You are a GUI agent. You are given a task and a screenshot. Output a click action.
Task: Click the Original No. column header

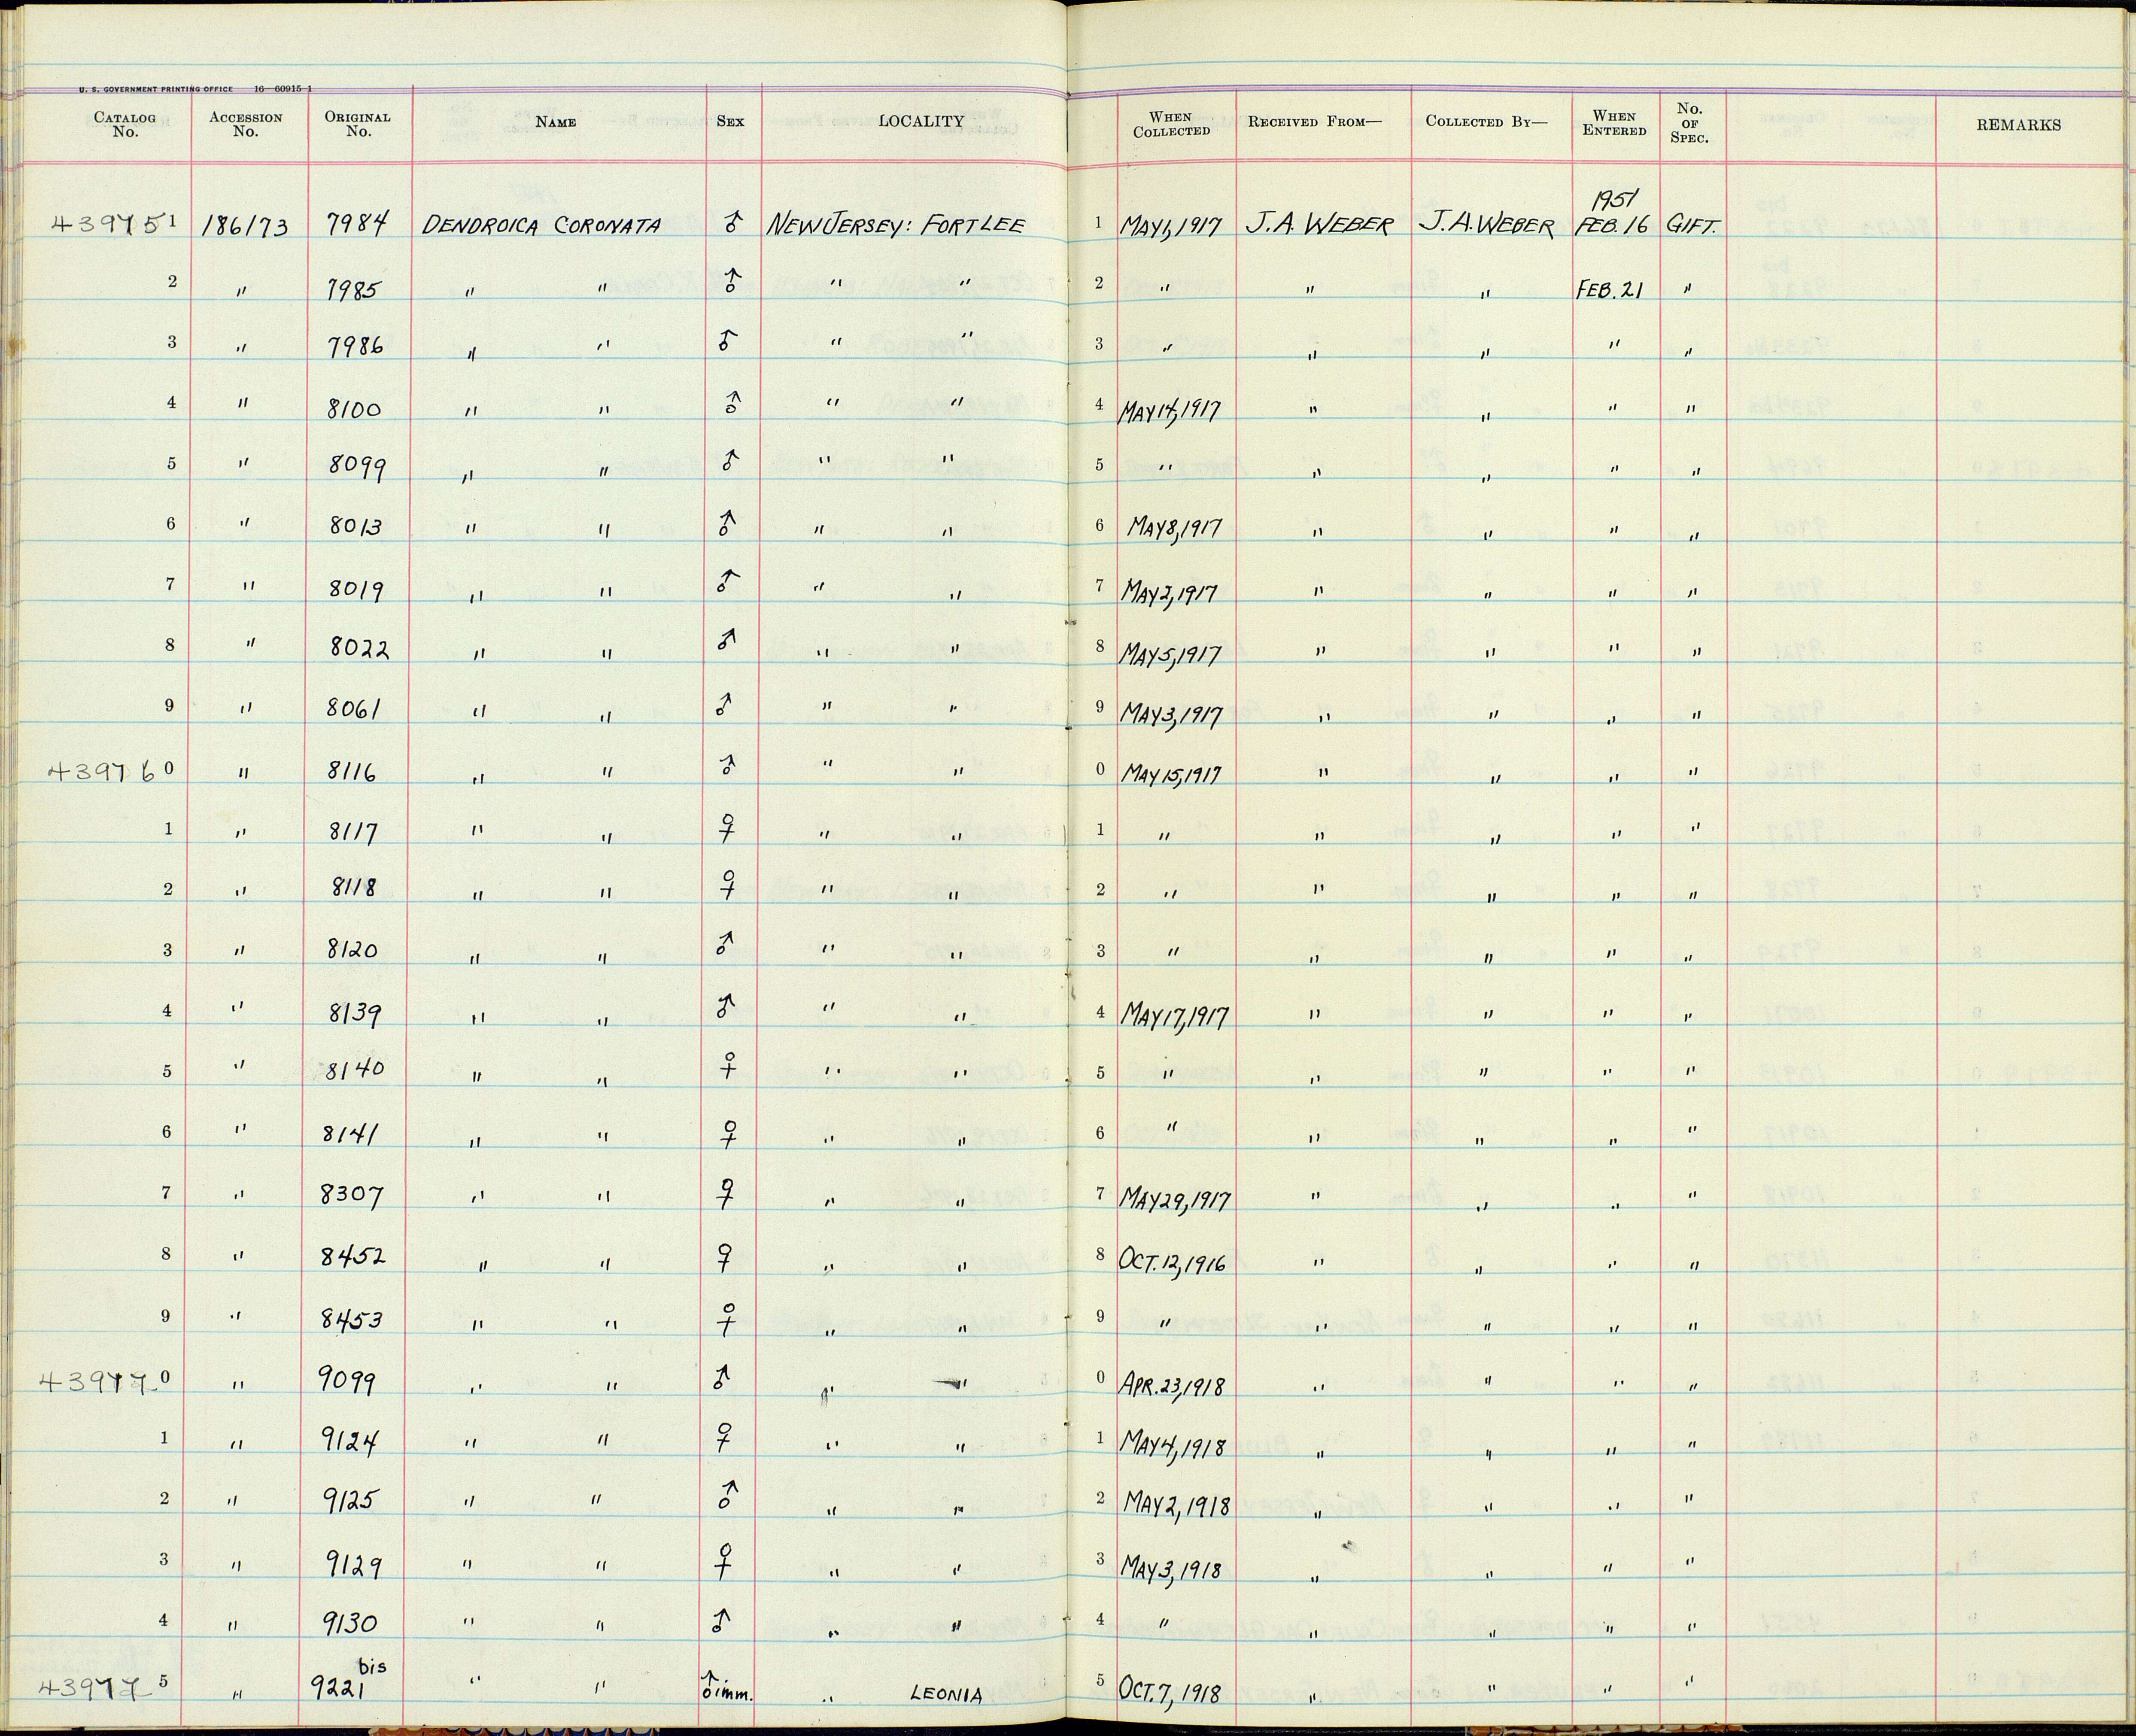tap(358, 124)
